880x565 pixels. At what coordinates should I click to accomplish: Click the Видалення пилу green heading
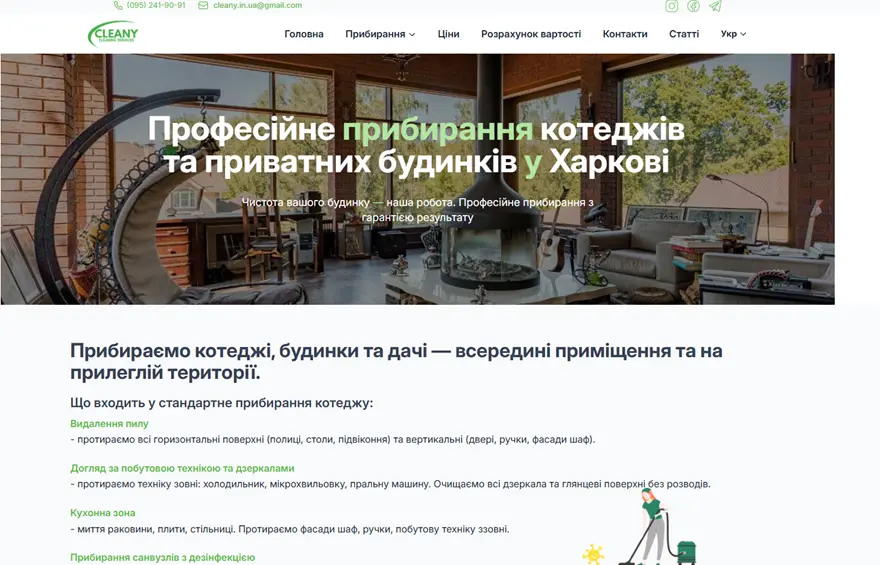coord(109,424)
